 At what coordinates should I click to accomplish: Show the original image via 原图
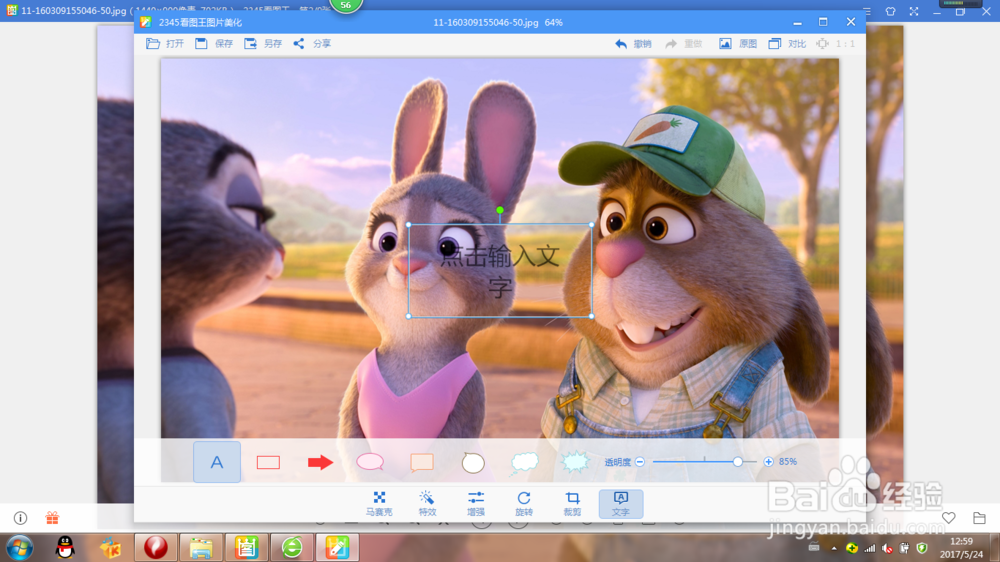coord(738,44)
